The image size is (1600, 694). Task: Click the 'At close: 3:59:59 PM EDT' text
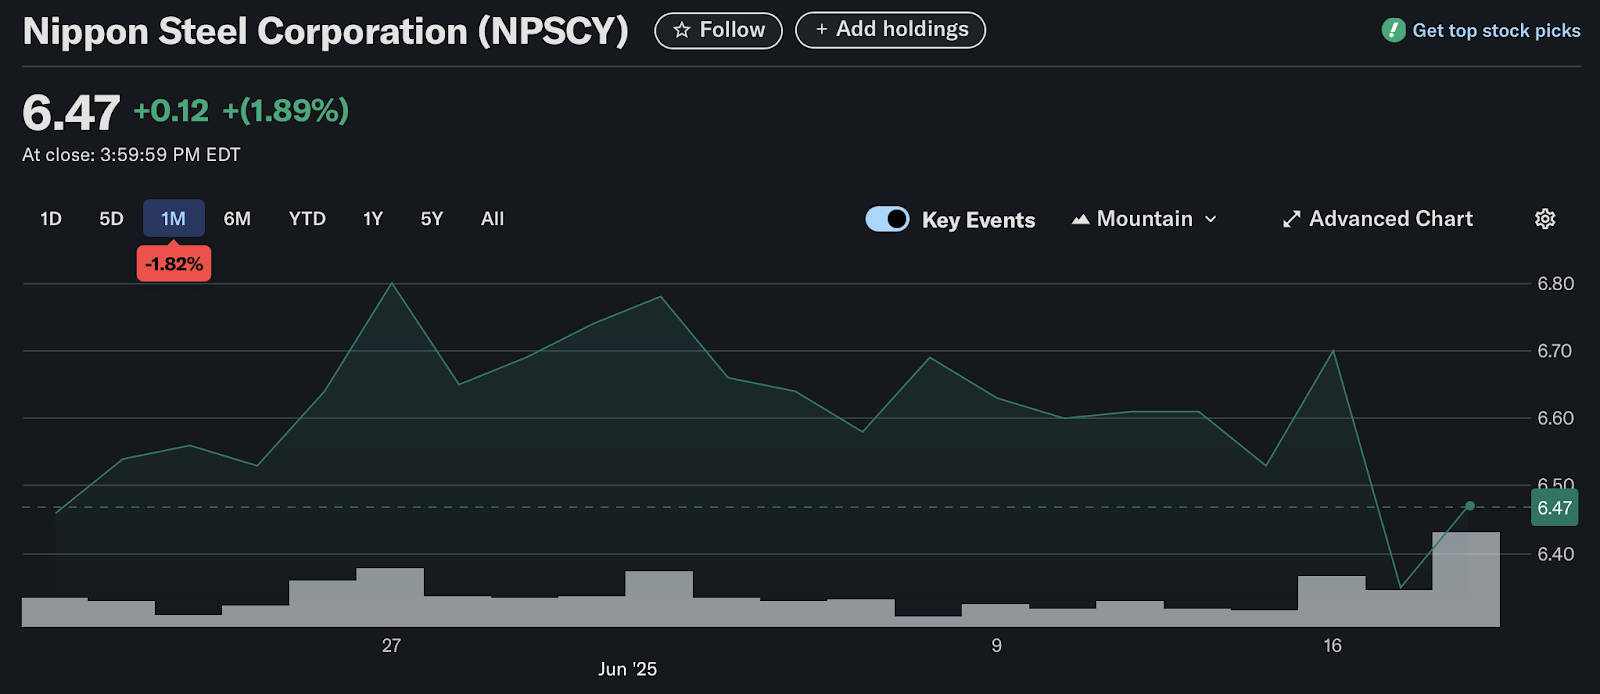(x=131, y=155)
